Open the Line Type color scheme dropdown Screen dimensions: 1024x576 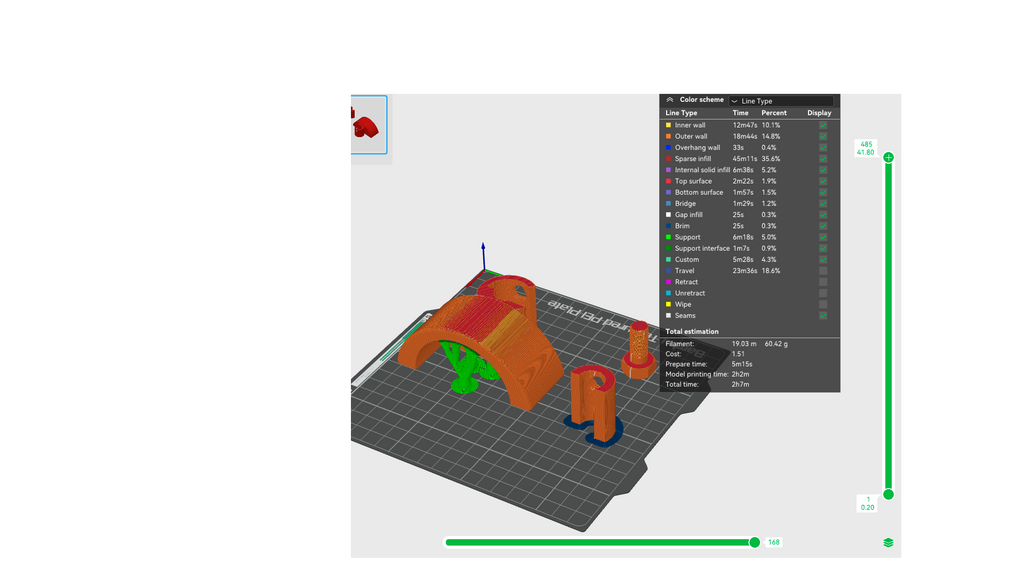(781, 101)
